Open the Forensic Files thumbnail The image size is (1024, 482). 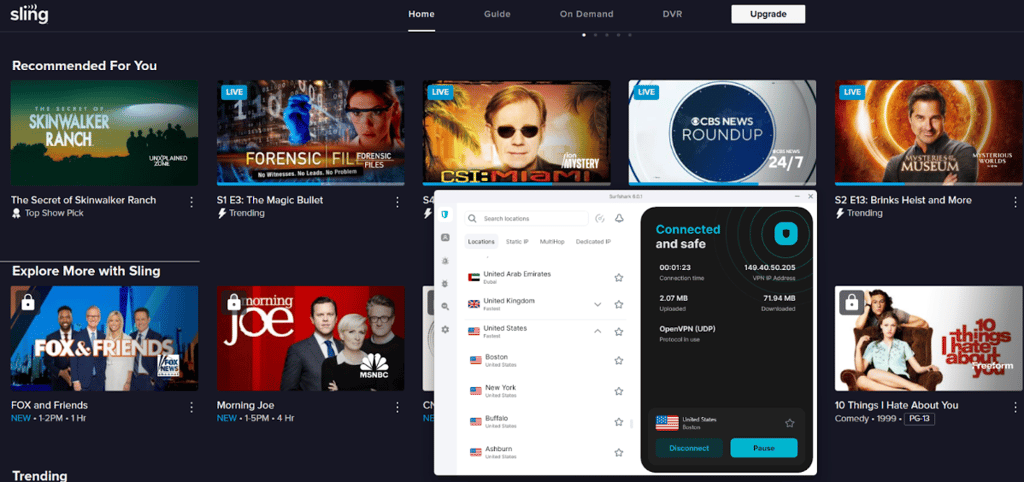pos(310,133)
